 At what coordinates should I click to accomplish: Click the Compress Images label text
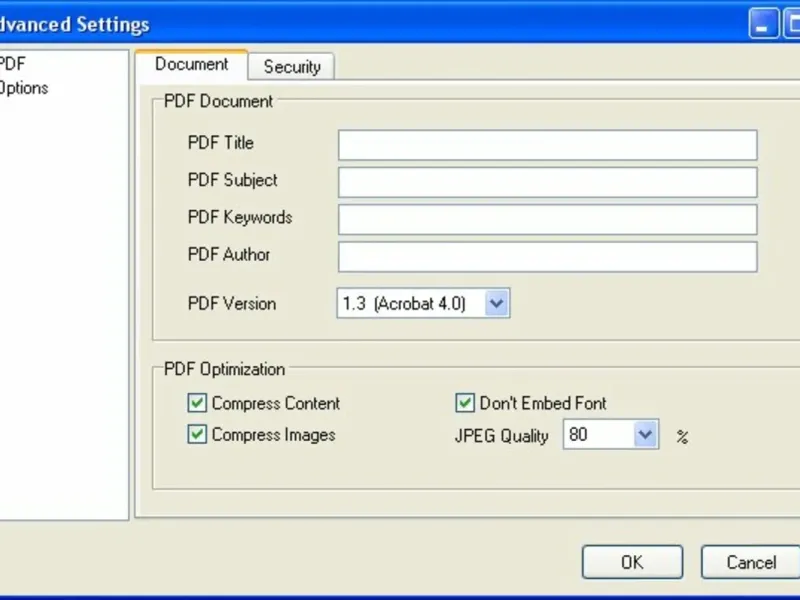pyautogui.click(x=273, y=435)
